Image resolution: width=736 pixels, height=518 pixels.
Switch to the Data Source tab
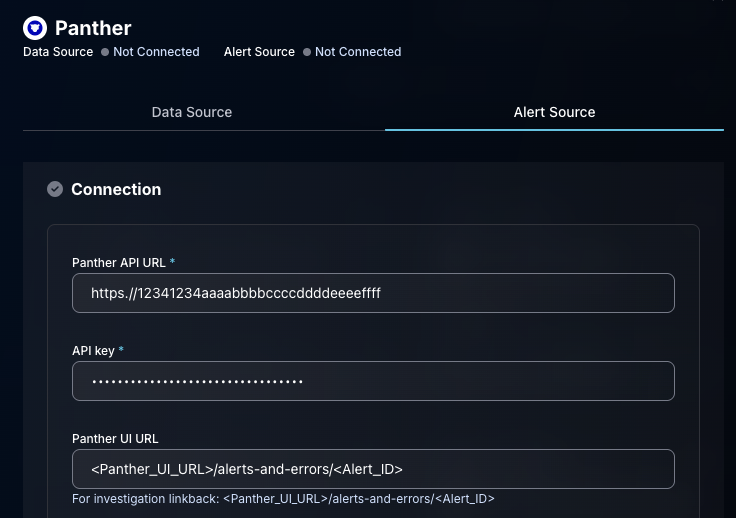192,112
